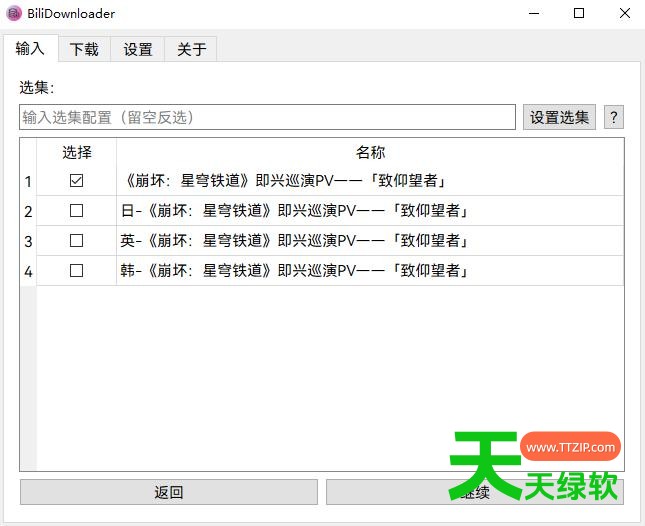Click the 继续 button
The height and width of the screenshot is (526, 645).
click(475, 492)
